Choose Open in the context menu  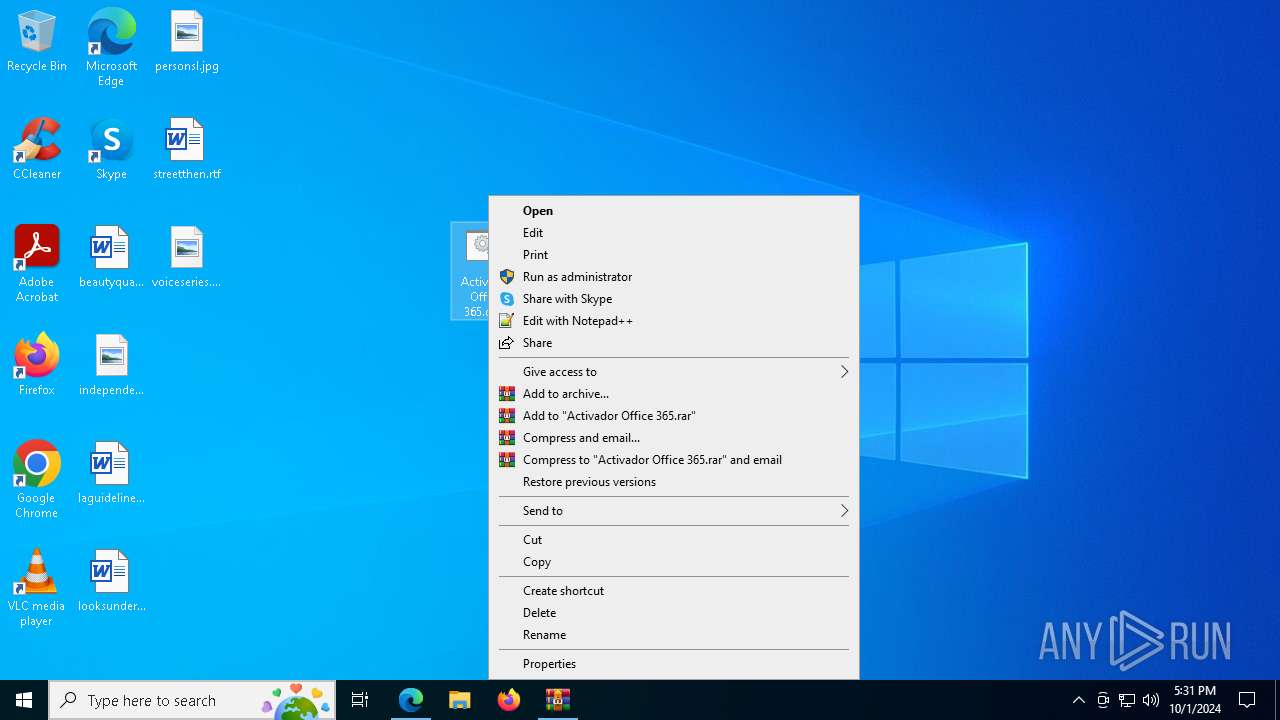674,211
